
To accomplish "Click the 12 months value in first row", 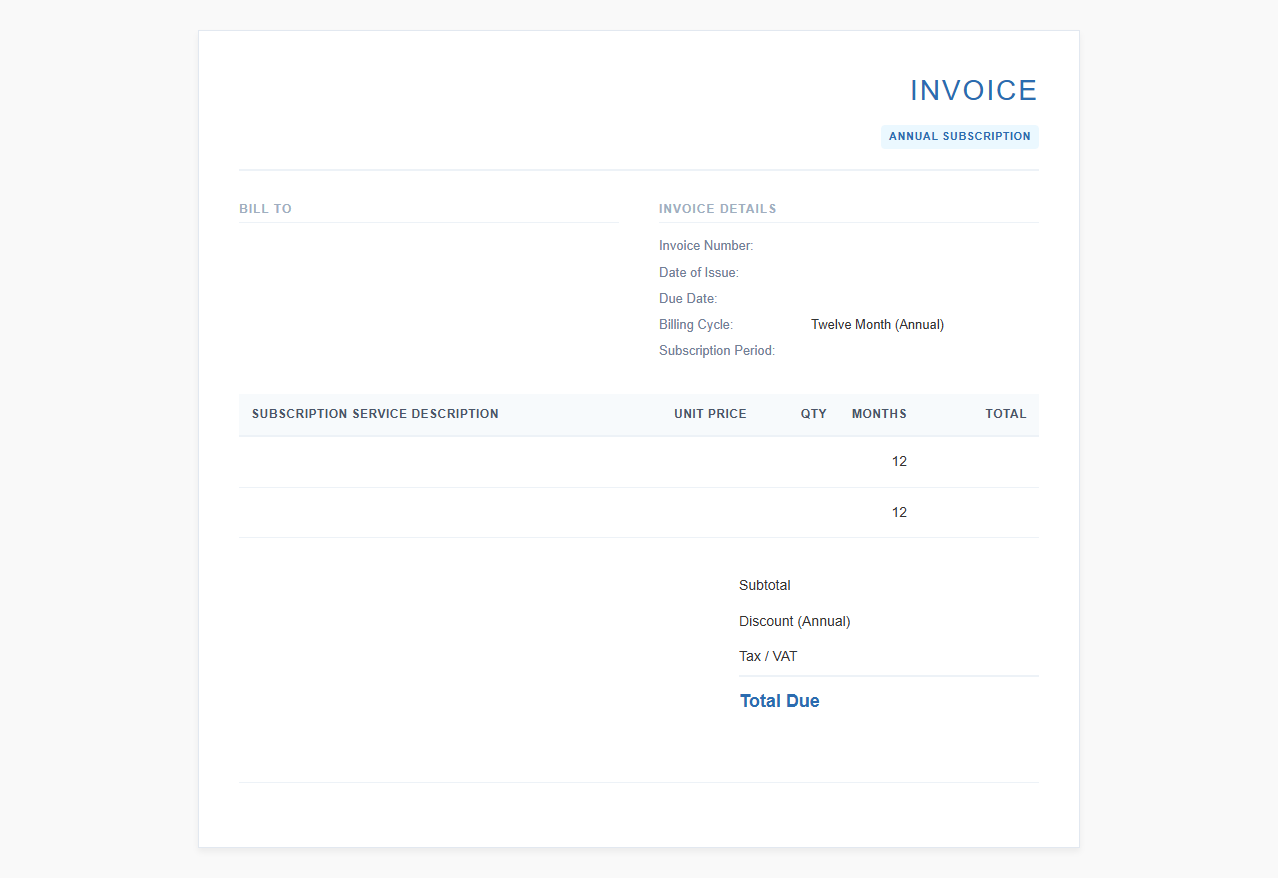I will [899, 461].
